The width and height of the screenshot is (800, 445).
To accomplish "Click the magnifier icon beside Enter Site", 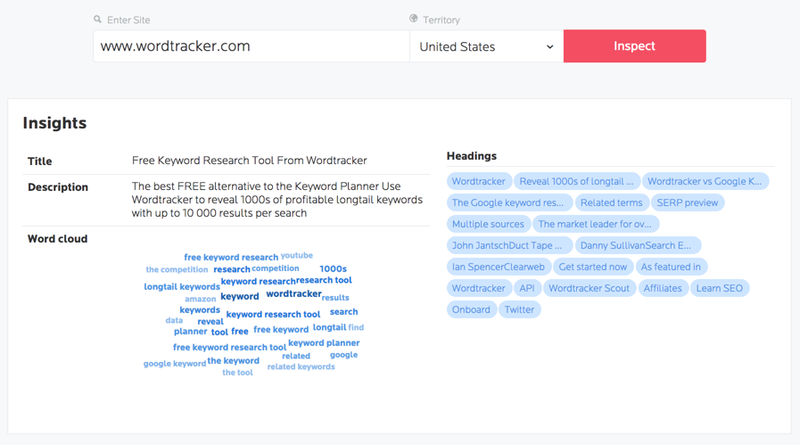I will click(97, 19).
